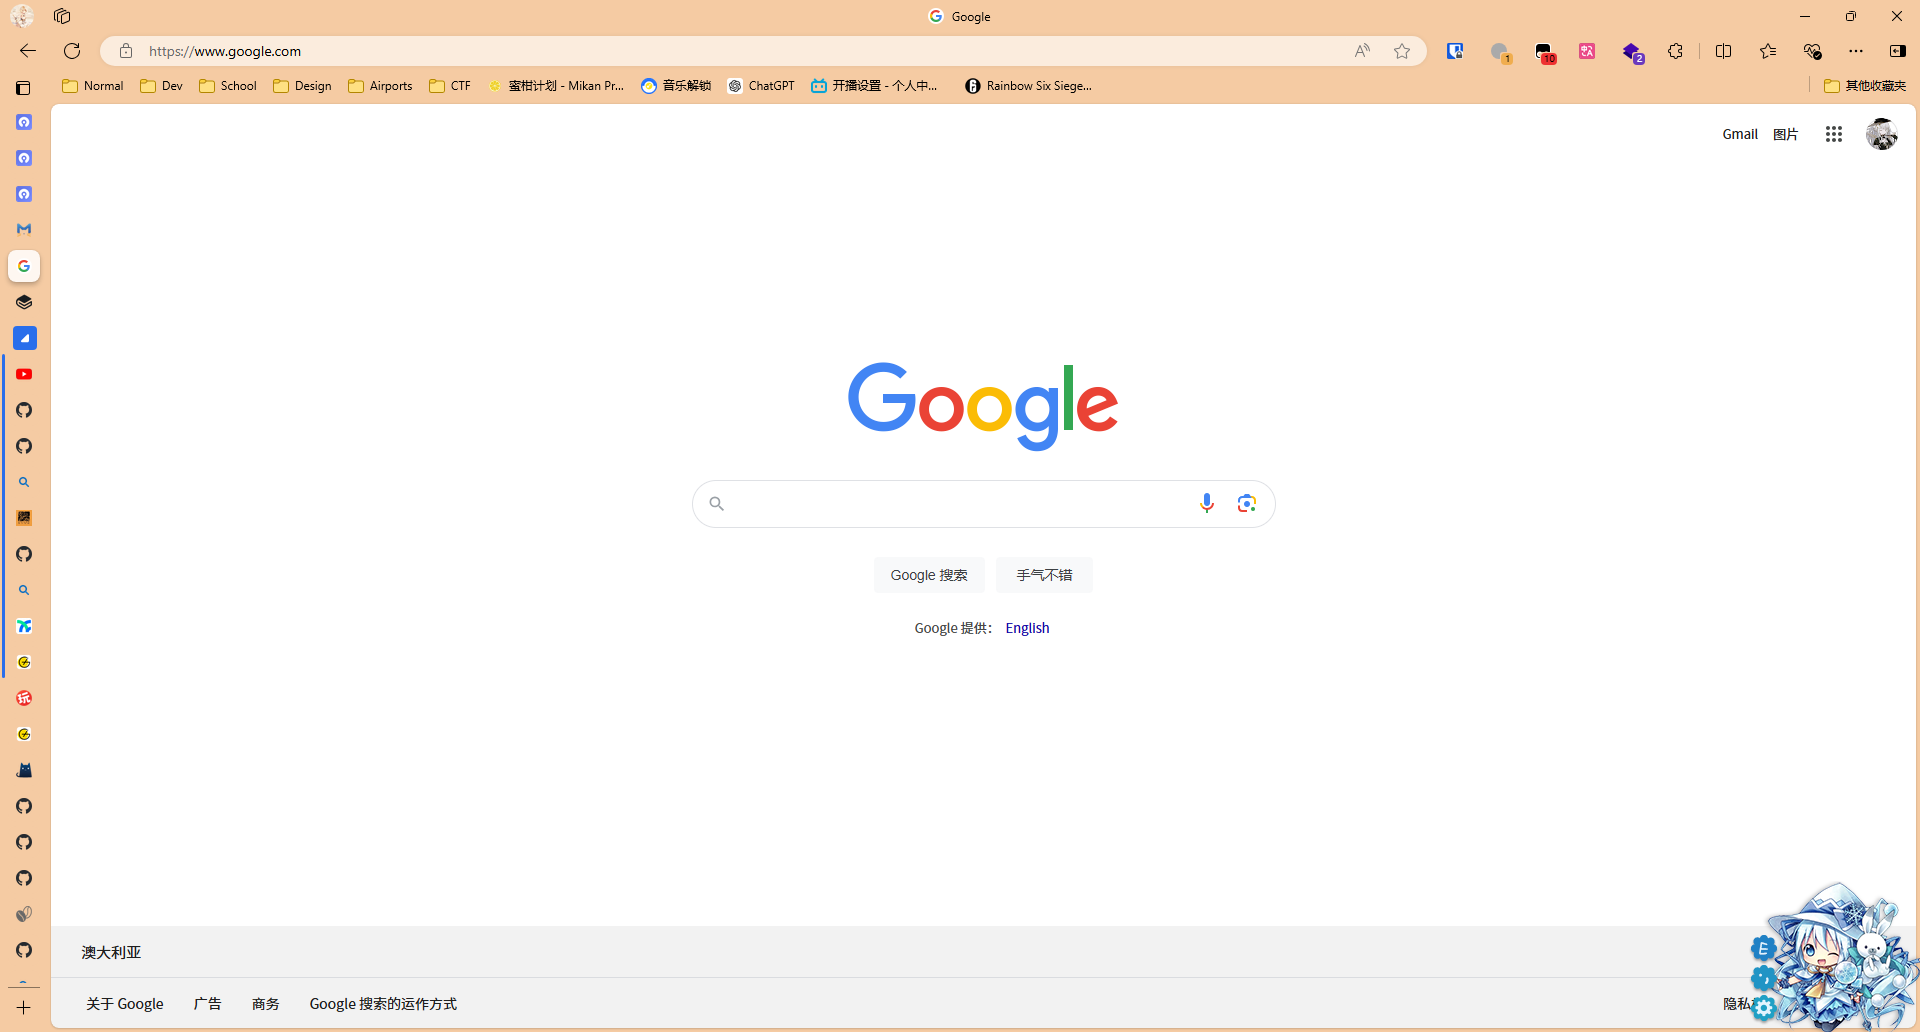Open Google Lens image search
This screenshot has width=1920, height=1032.
click(x=1246, y=503)
